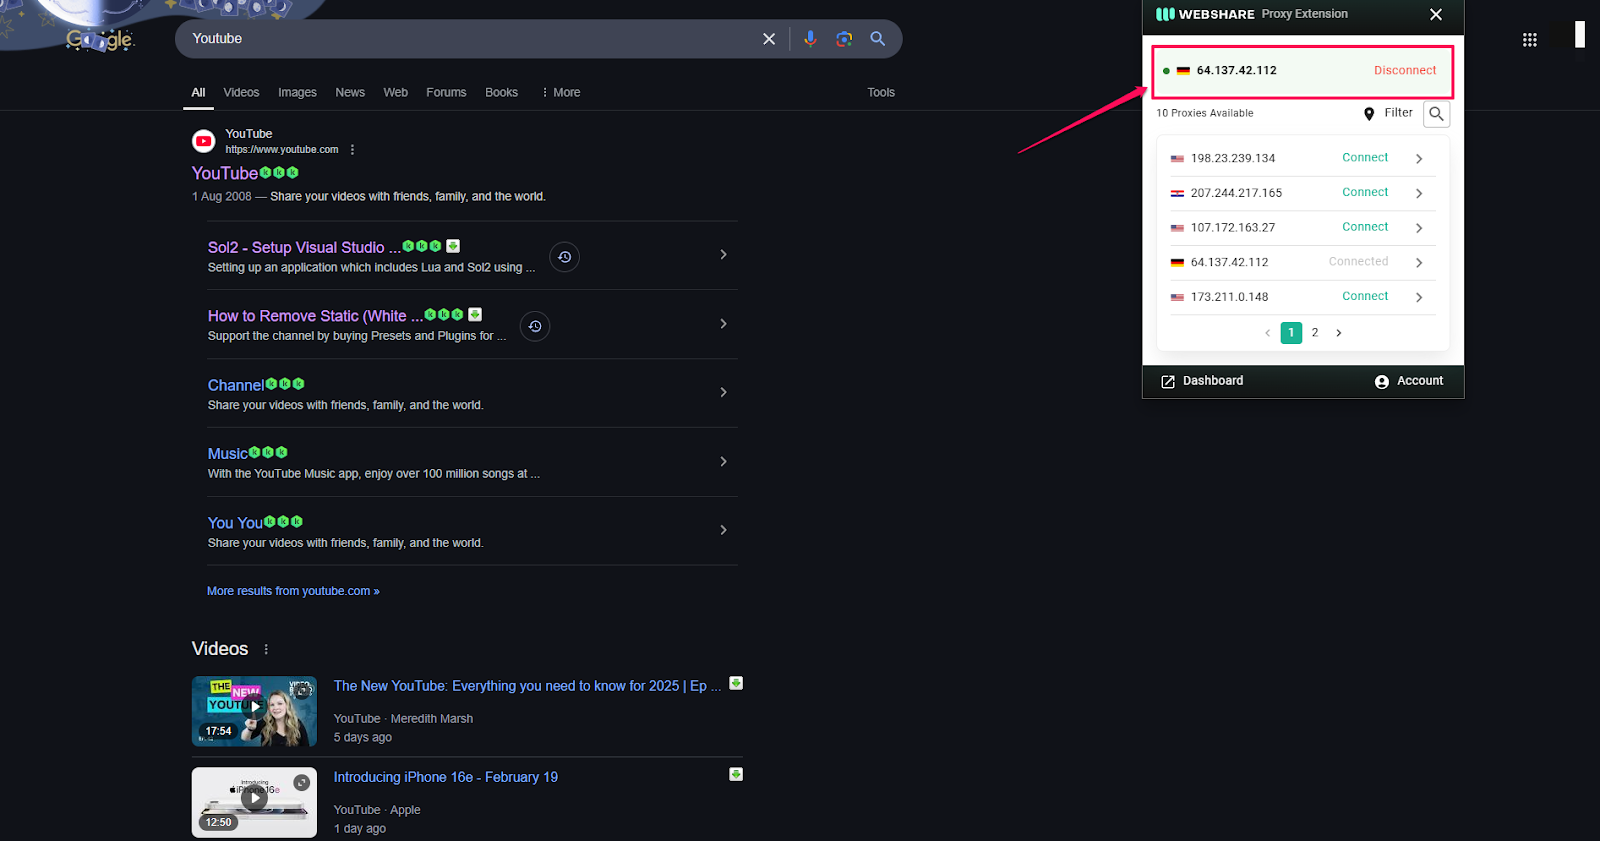Switch to the Videos search tab
Screen dimensions: 1600x841
tap(241, 92)
